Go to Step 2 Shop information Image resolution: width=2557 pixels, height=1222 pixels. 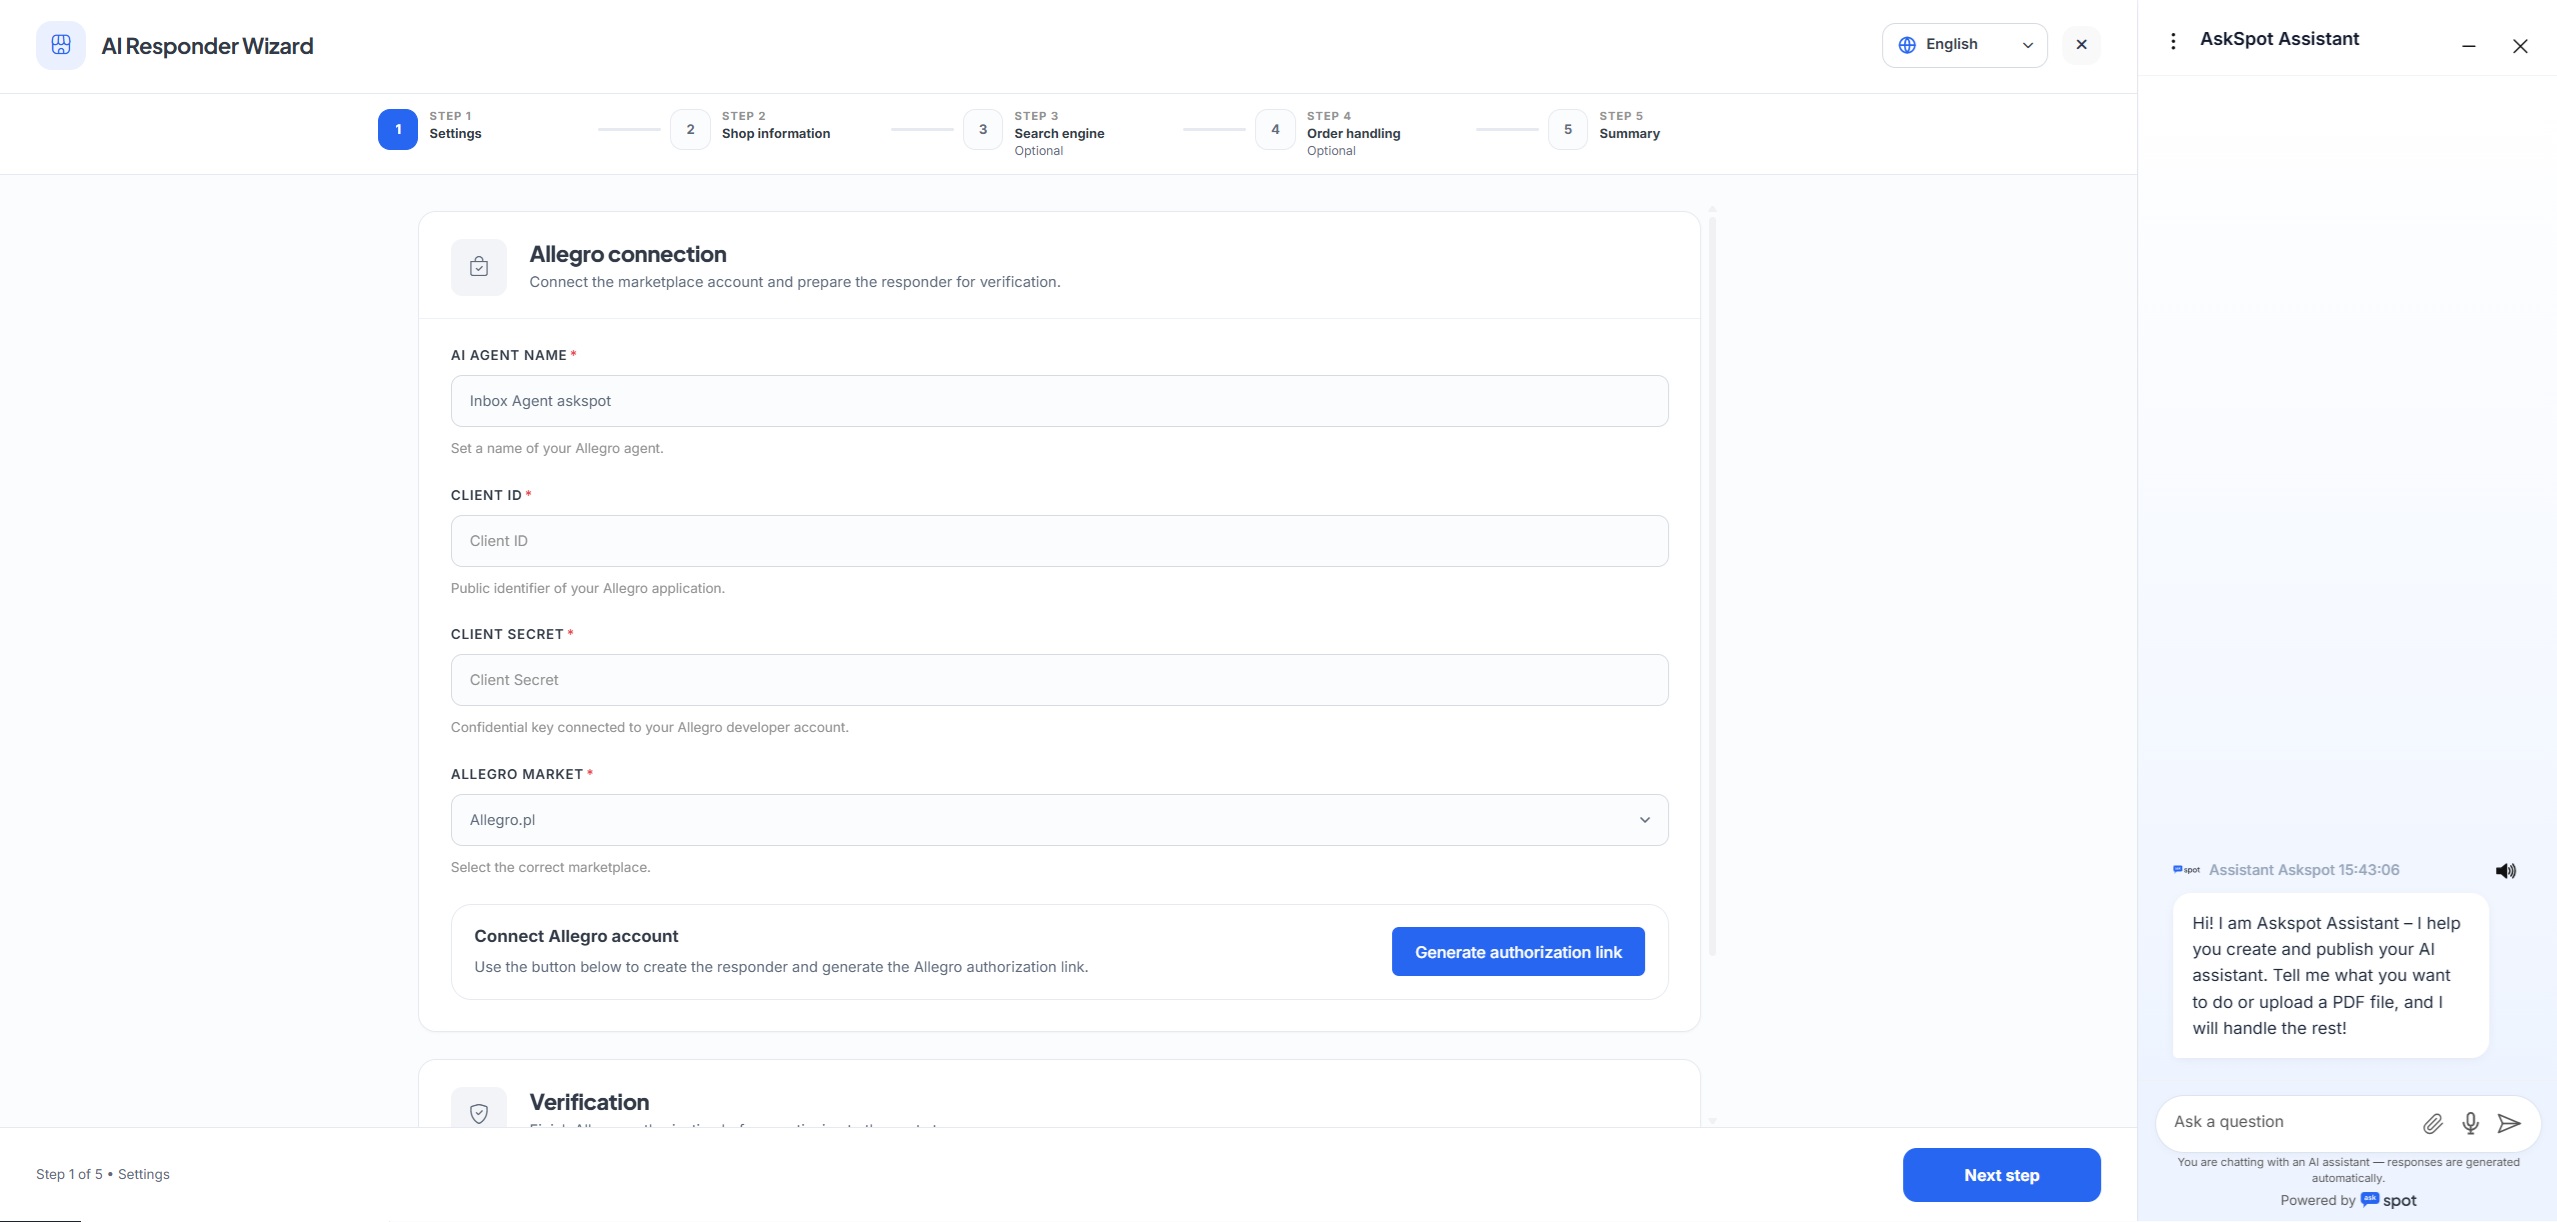pos(750,130)
